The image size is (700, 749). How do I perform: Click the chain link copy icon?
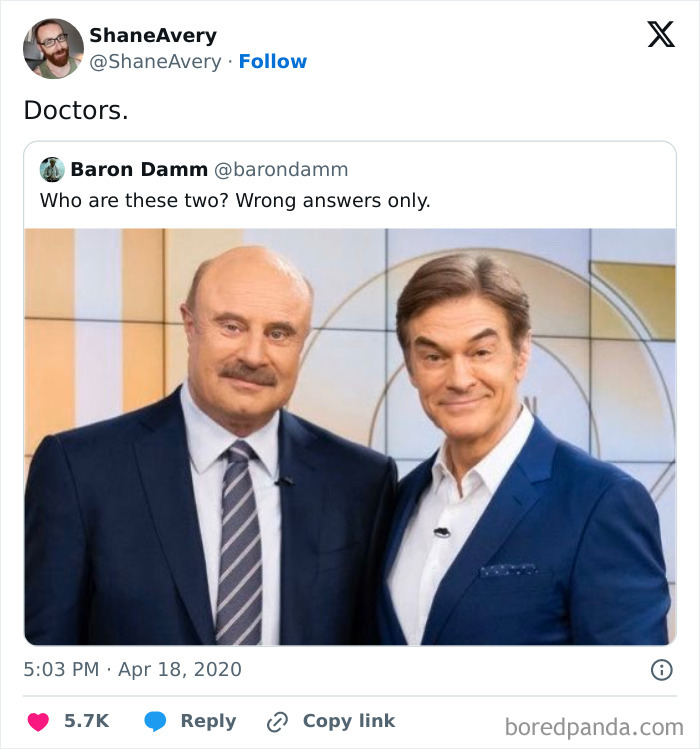tap(277, 721)
